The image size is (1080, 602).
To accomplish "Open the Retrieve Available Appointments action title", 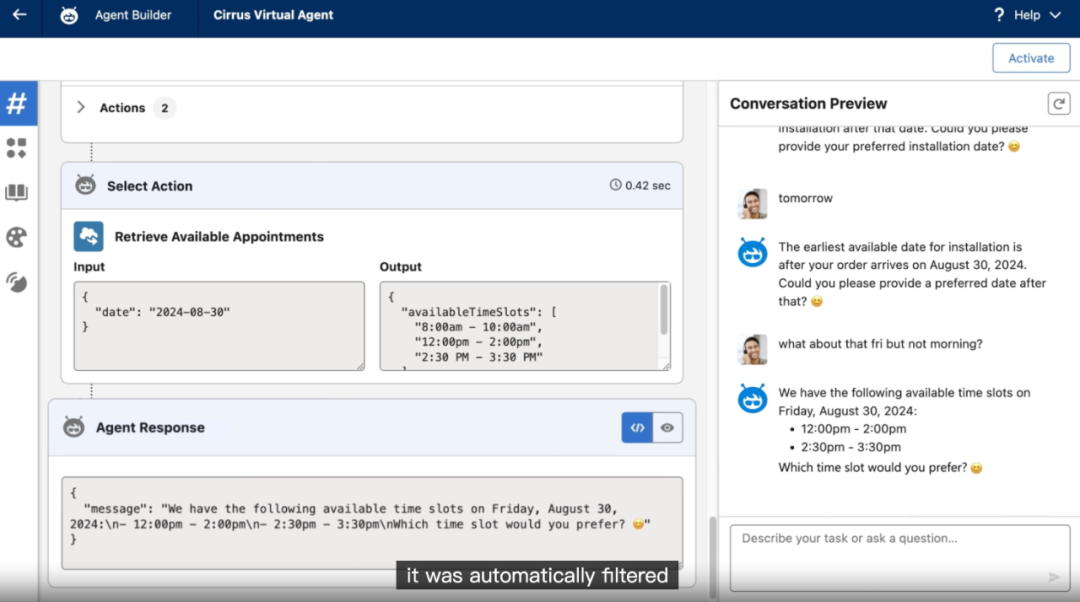I will click(x=219, y=237).
